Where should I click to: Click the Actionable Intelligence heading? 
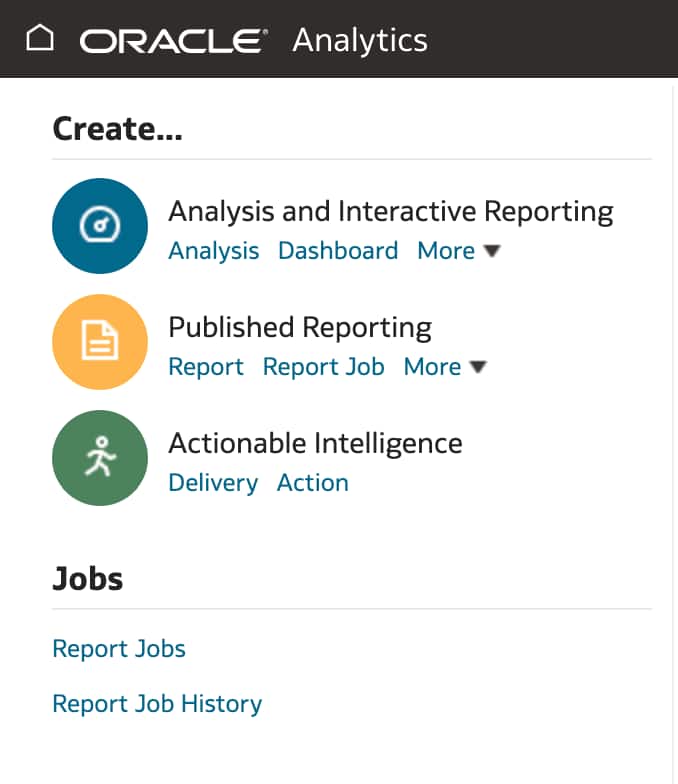(316, 444)
